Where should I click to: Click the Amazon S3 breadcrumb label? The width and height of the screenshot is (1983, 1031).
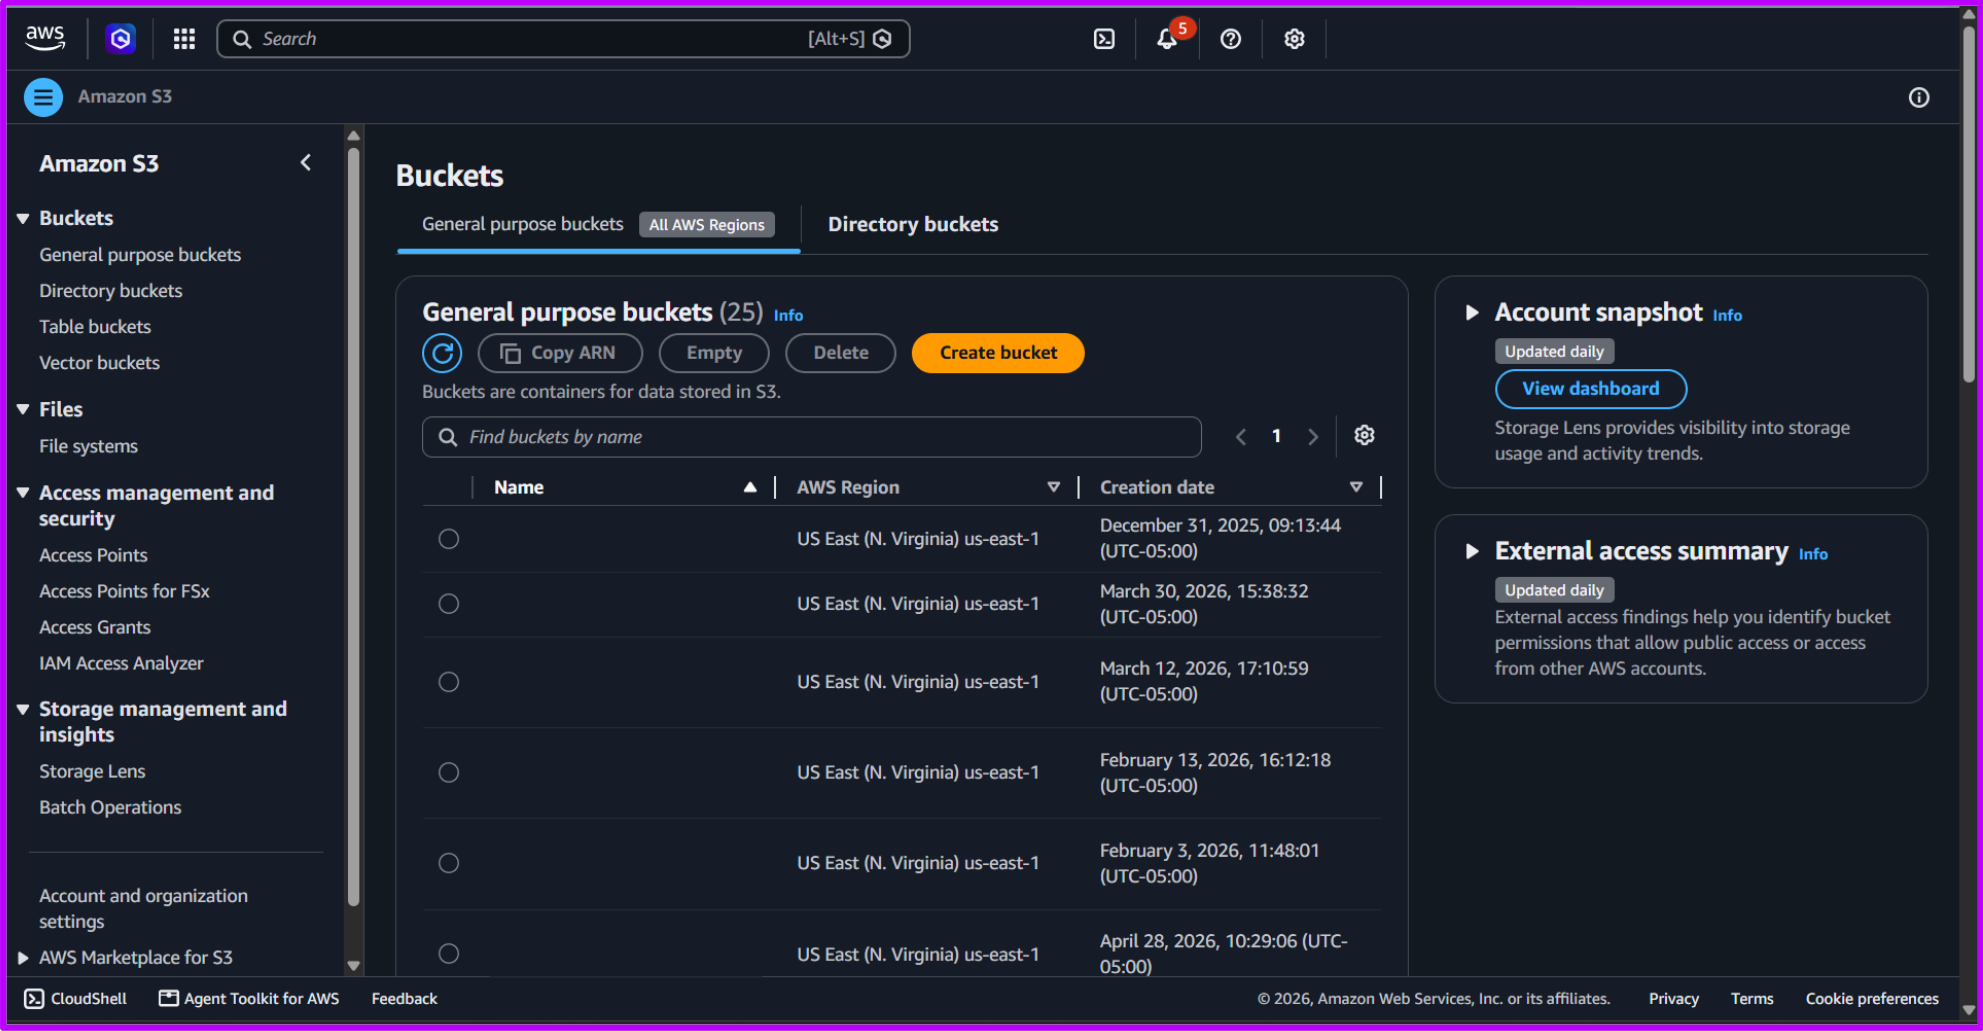pos(125,97)
